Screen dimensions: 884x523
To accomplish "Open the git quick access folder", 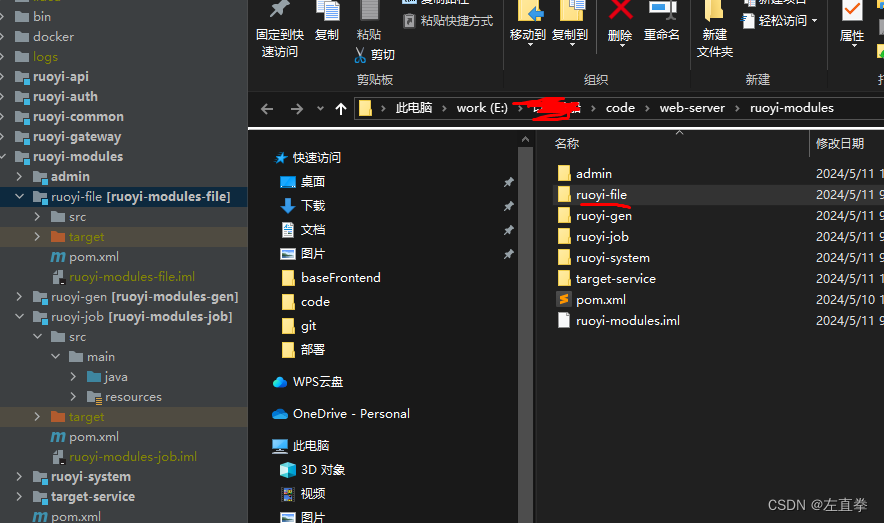I will click(x=308, y=326).
